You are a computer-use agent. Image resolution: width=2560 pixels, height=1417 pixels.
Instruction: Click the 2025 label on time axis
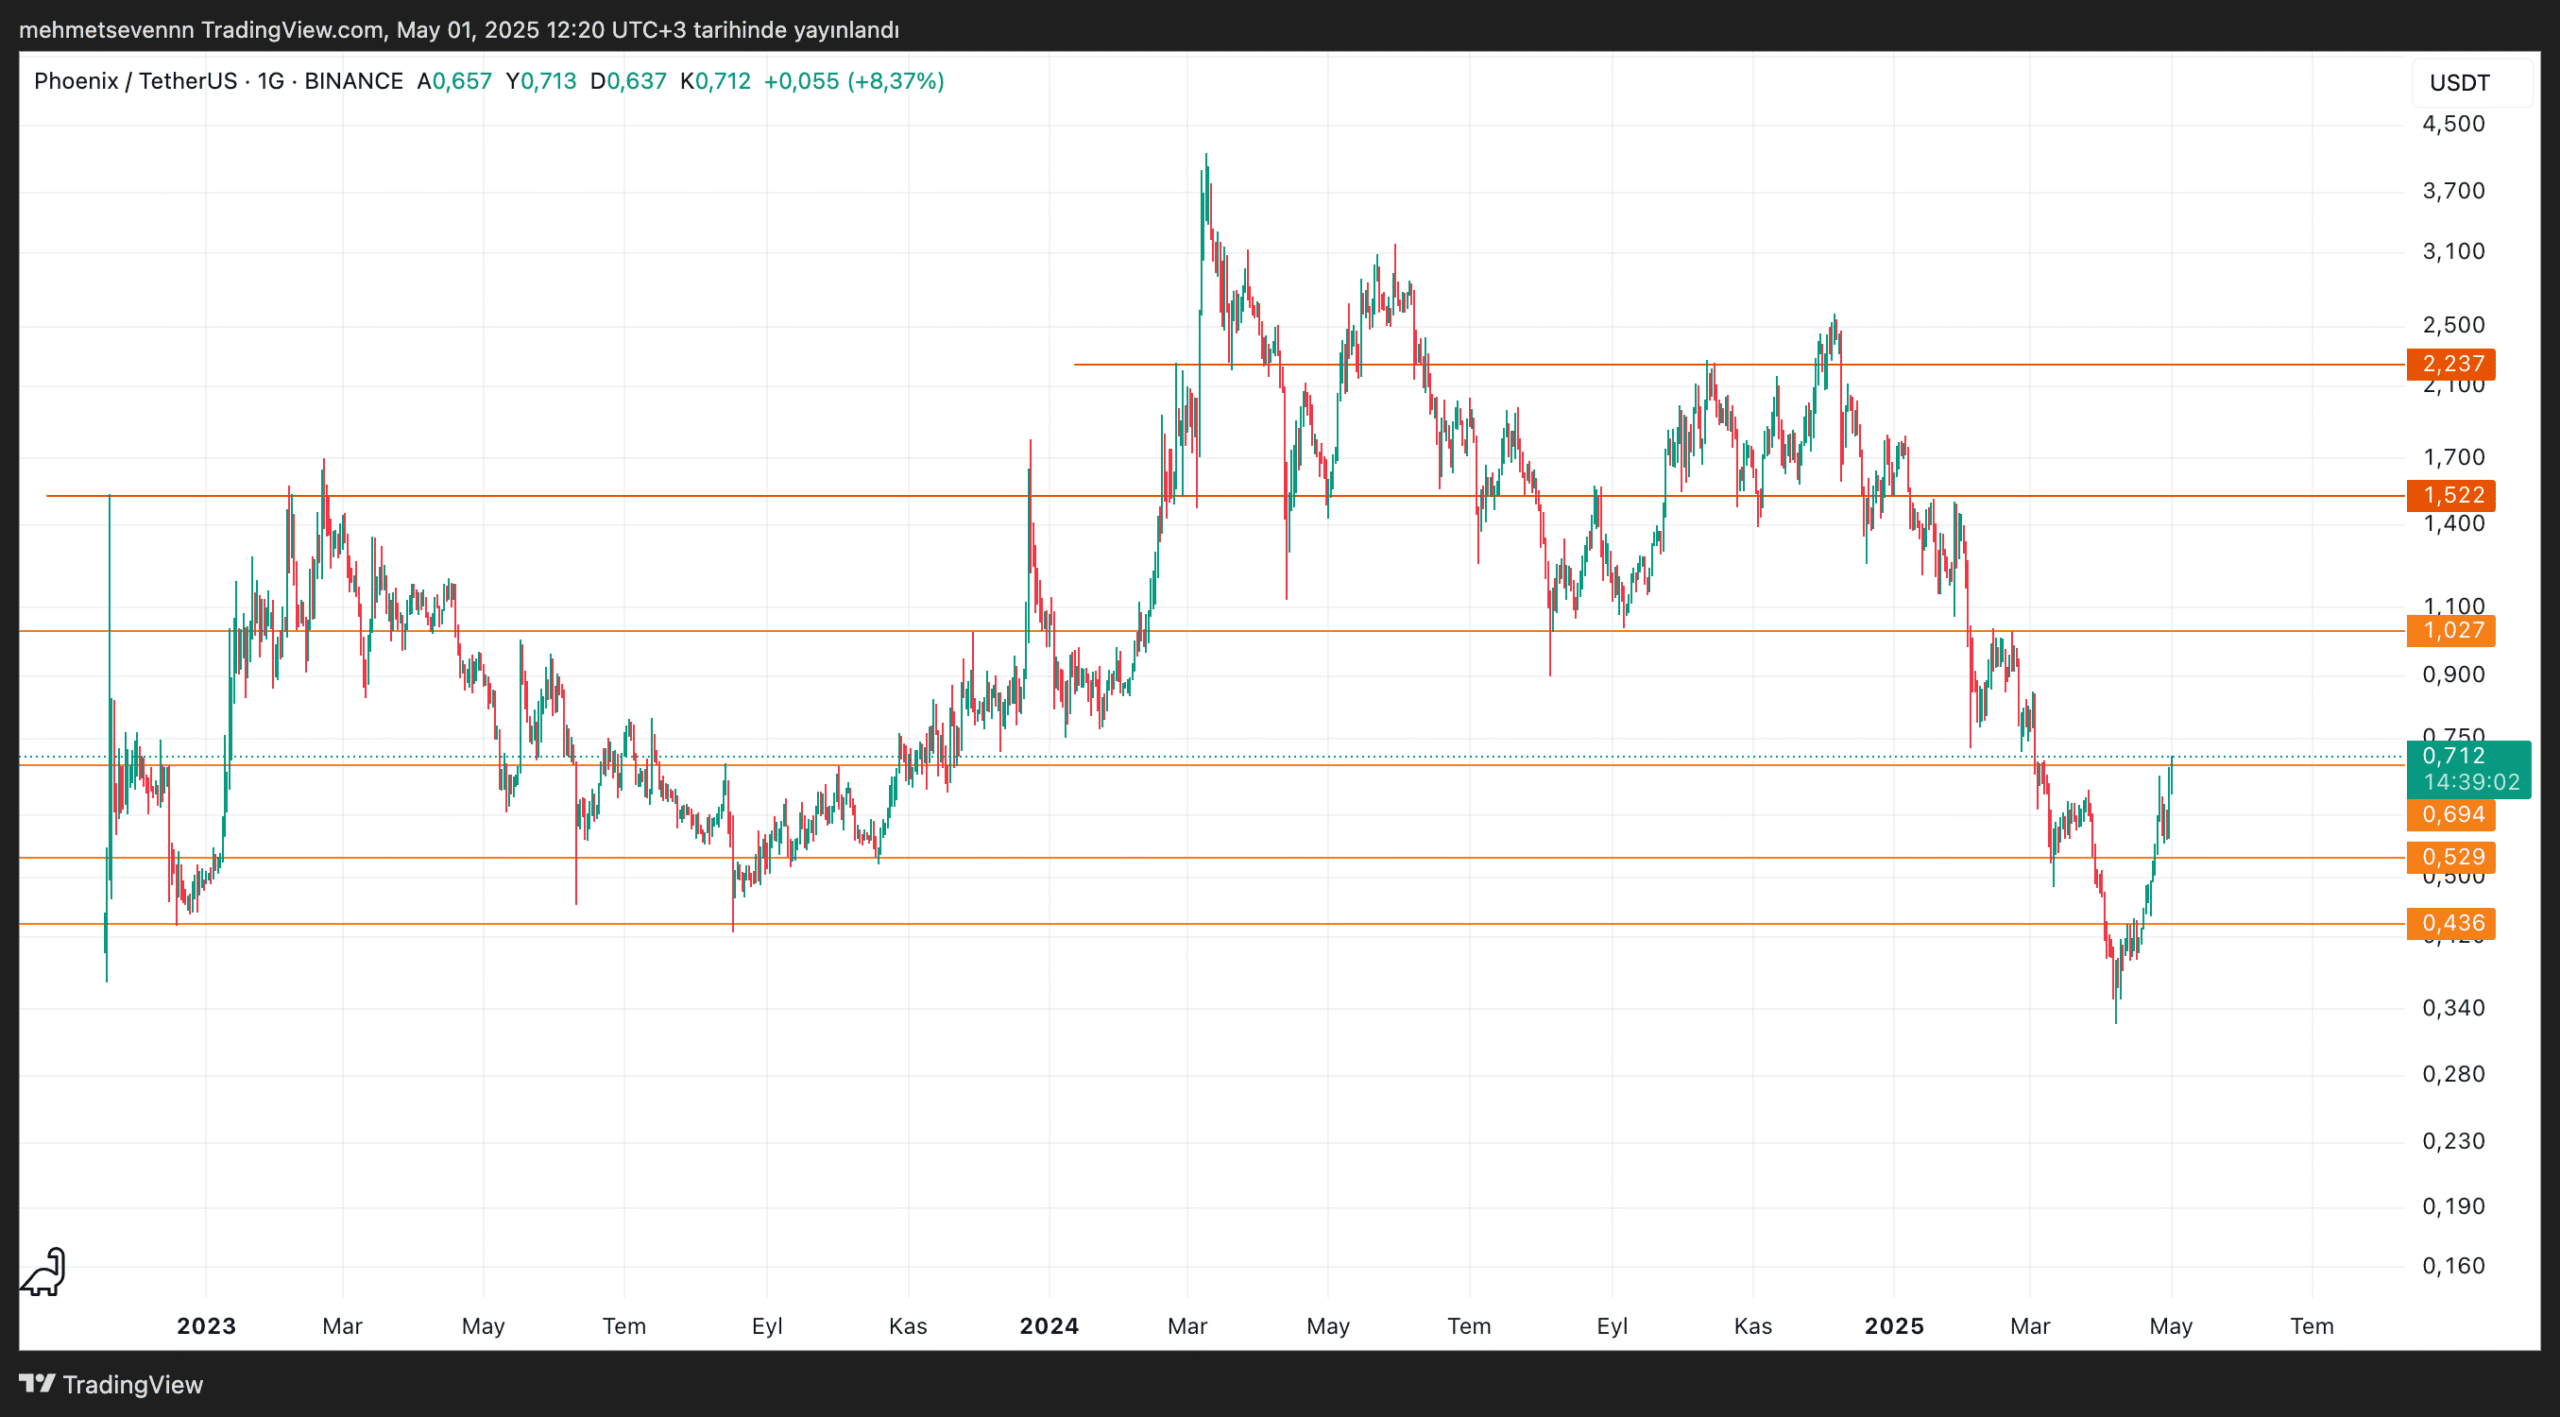(1894, 1326)
